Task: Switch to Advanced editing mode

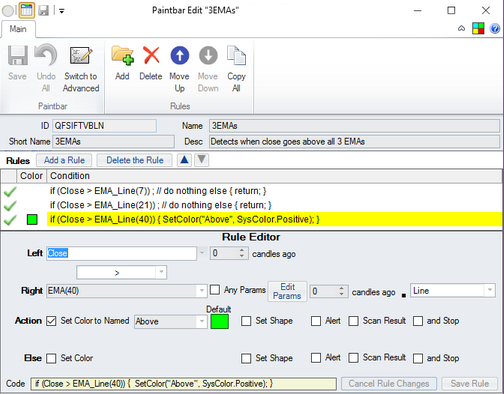Action: [81, 55]
